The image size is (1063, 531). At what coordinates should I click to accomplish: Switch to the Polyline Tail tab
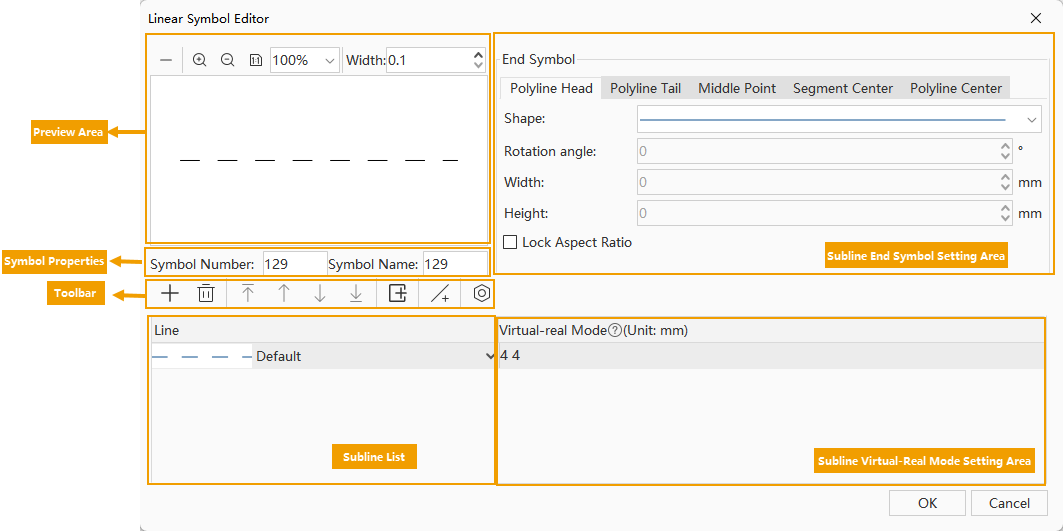click(645, 88)
